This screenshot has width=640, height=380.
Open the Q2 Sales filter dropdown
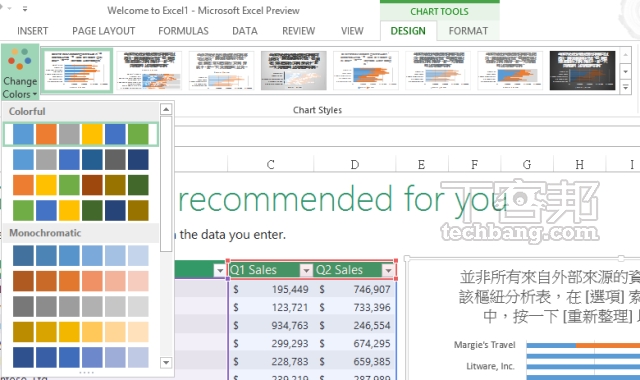(388, 270)
